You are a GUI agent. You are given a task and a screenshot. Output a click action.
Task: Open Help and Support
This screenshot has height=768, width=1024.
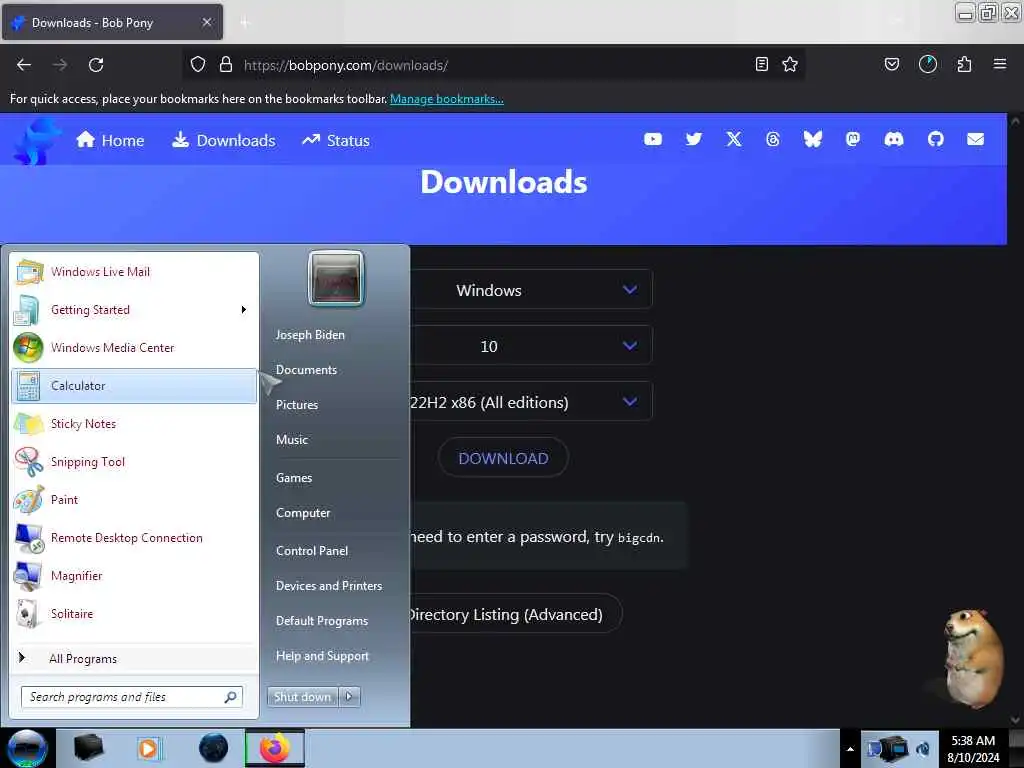tap(323, 656)
